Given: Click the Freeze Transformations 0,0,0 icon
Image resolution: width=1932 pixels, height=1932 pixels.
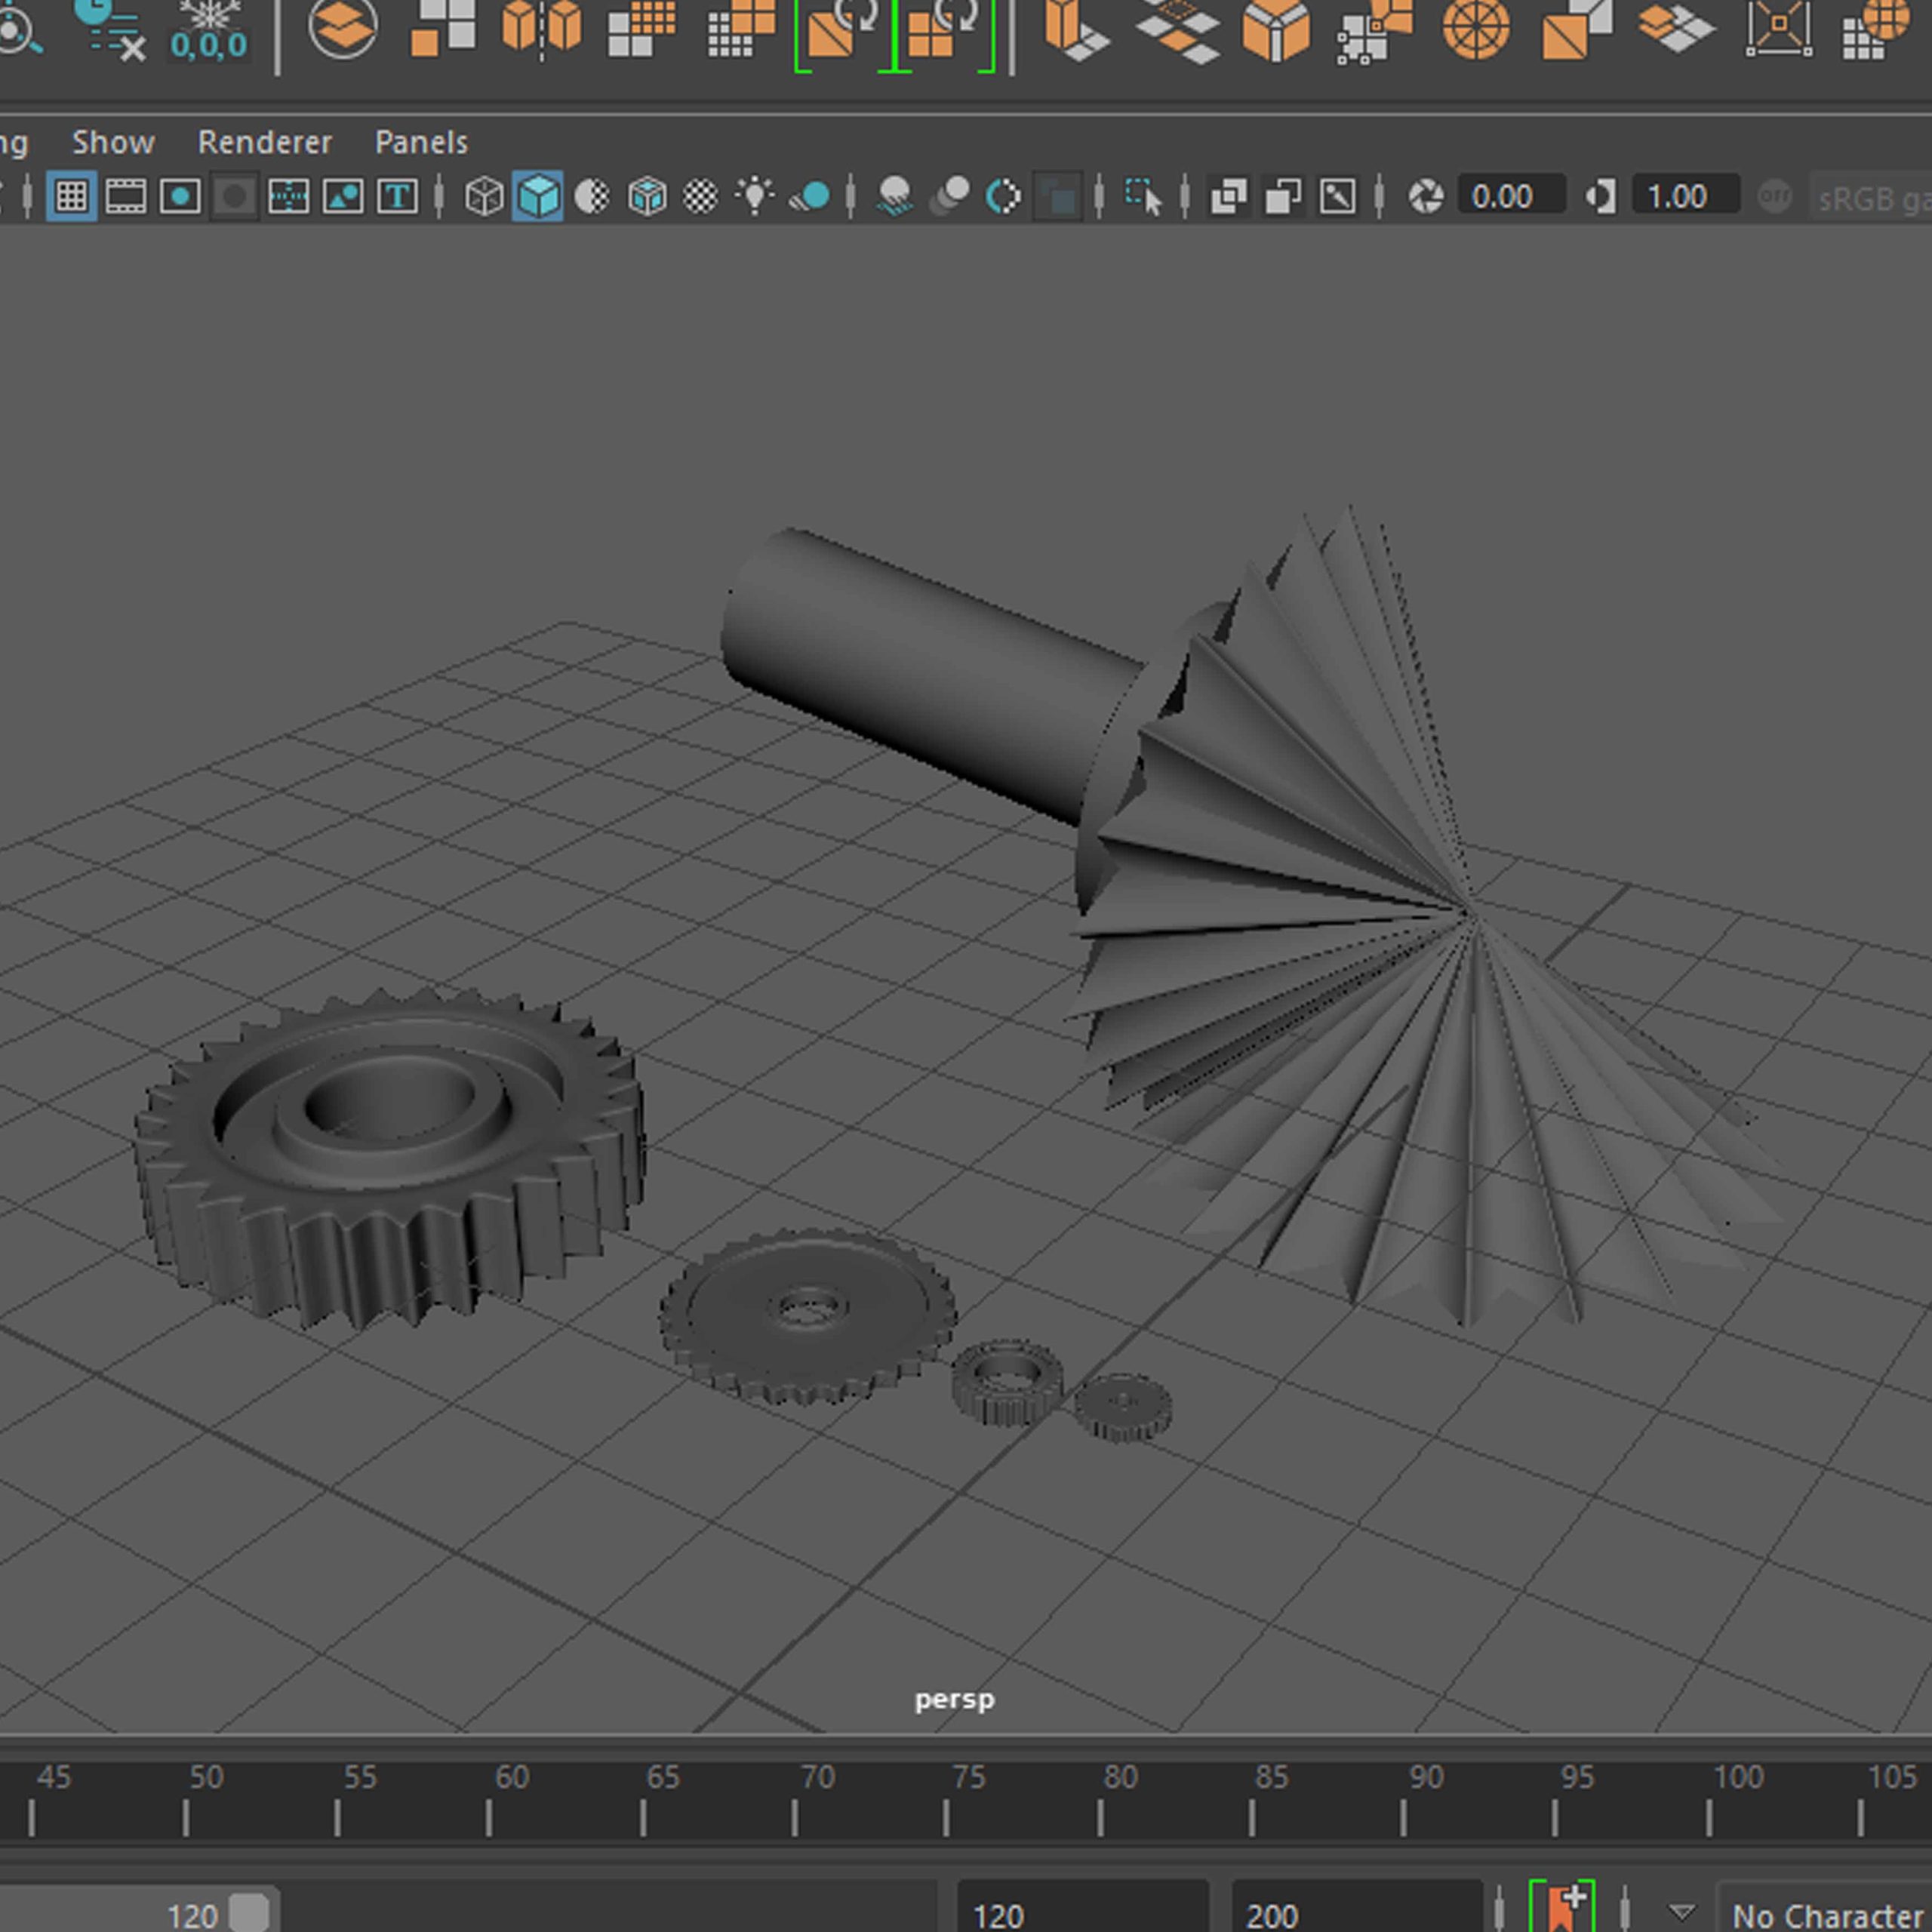Looking at the screenshot, I should coord(208,30).
